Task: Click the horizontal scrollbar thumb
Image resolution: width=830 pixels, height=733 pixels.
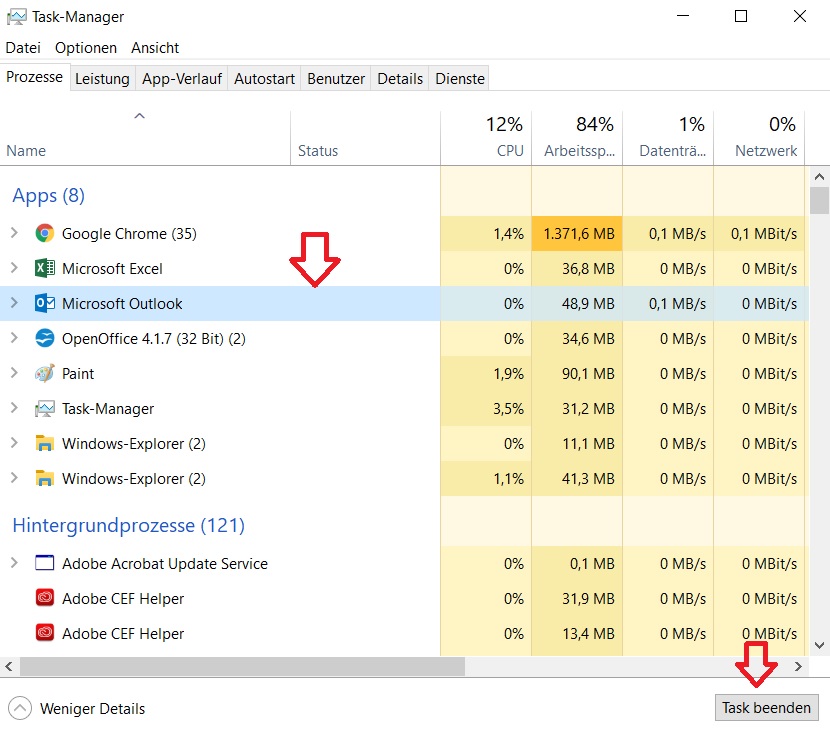Action: [x=242, y=666]
